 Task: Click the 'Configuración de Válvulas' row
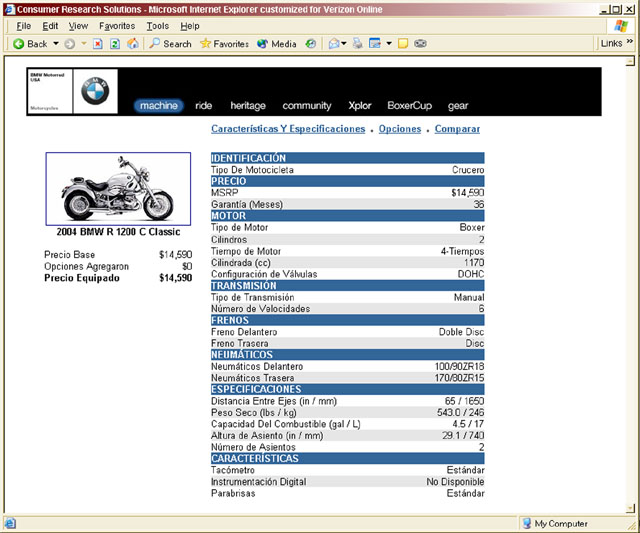(x=347, y=274)
